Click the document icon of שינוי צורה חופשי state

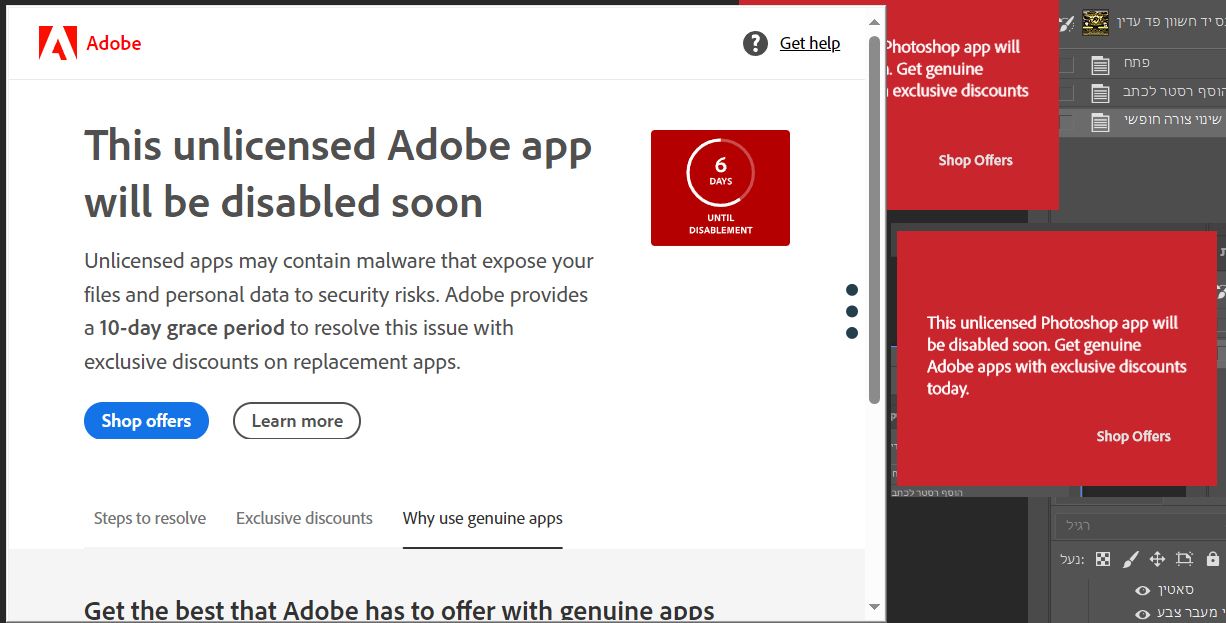click(1100, 122)
